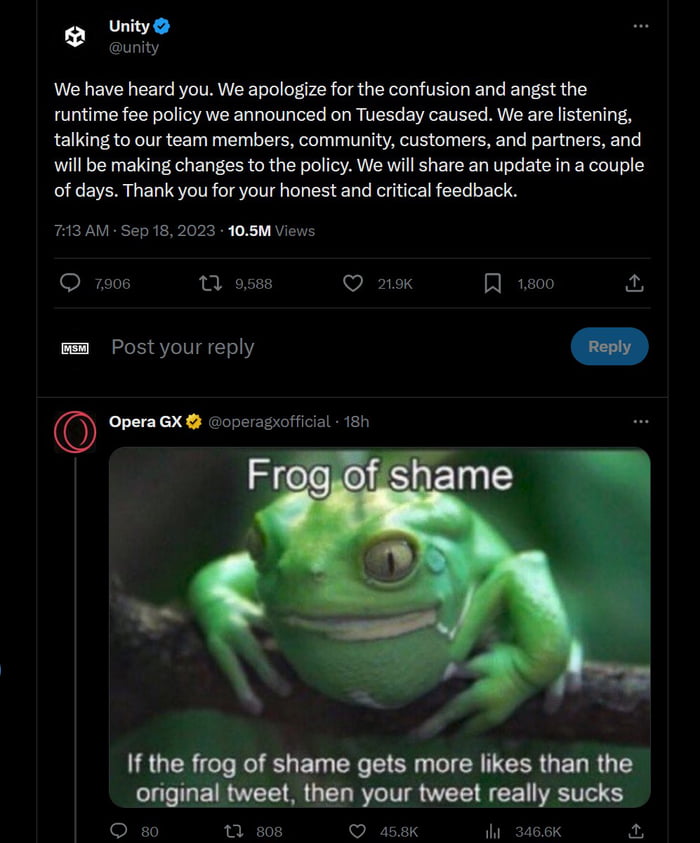Click the Post your reply field

coord(182,346)
